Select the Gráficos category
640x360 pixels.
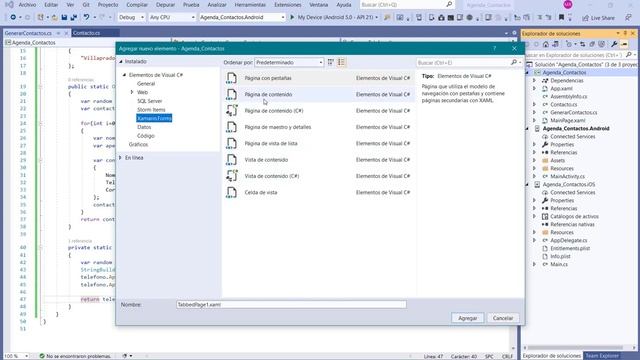pyautogui.click(x=138, y=144)
